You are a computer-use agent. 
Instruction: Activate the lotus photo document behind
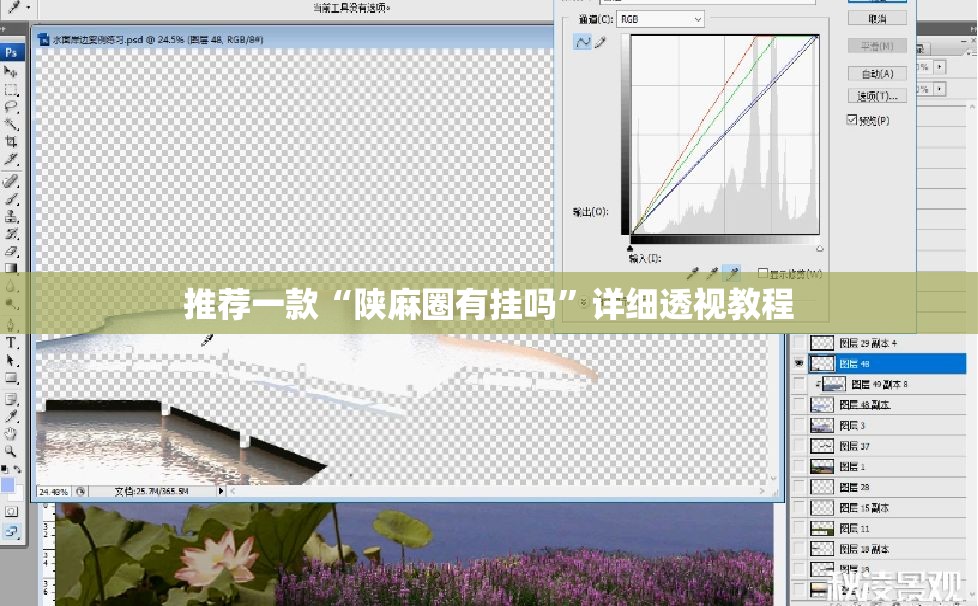coord(412,555)
